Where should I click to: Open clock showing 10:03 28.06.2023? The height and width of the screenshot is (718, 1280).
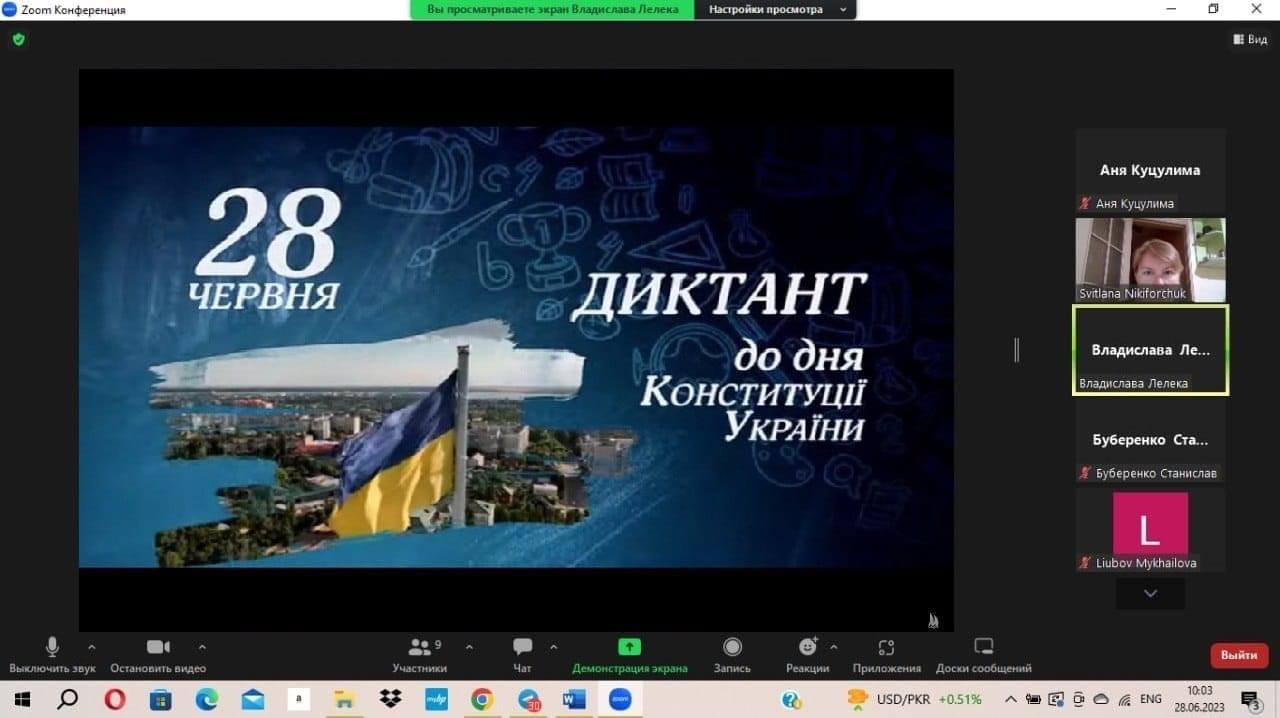(x=1199, y=698)
